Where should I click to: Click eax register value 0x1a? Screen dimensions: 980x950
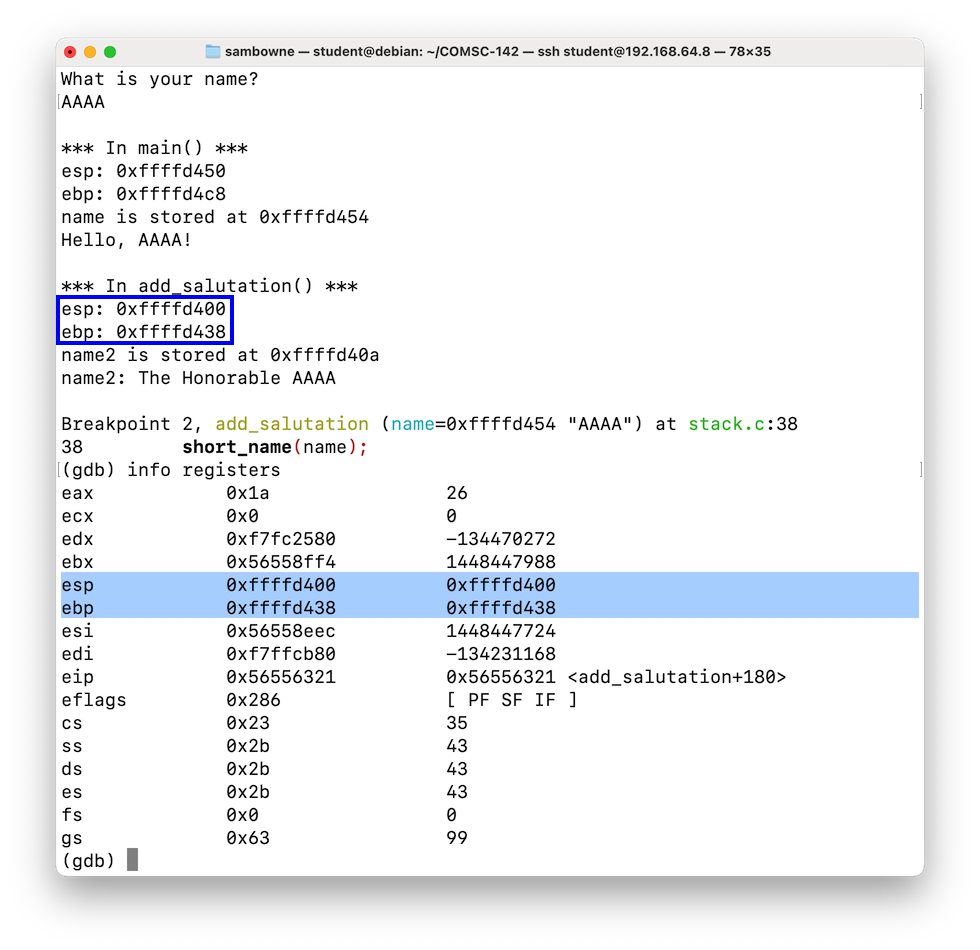click(248, 494)
